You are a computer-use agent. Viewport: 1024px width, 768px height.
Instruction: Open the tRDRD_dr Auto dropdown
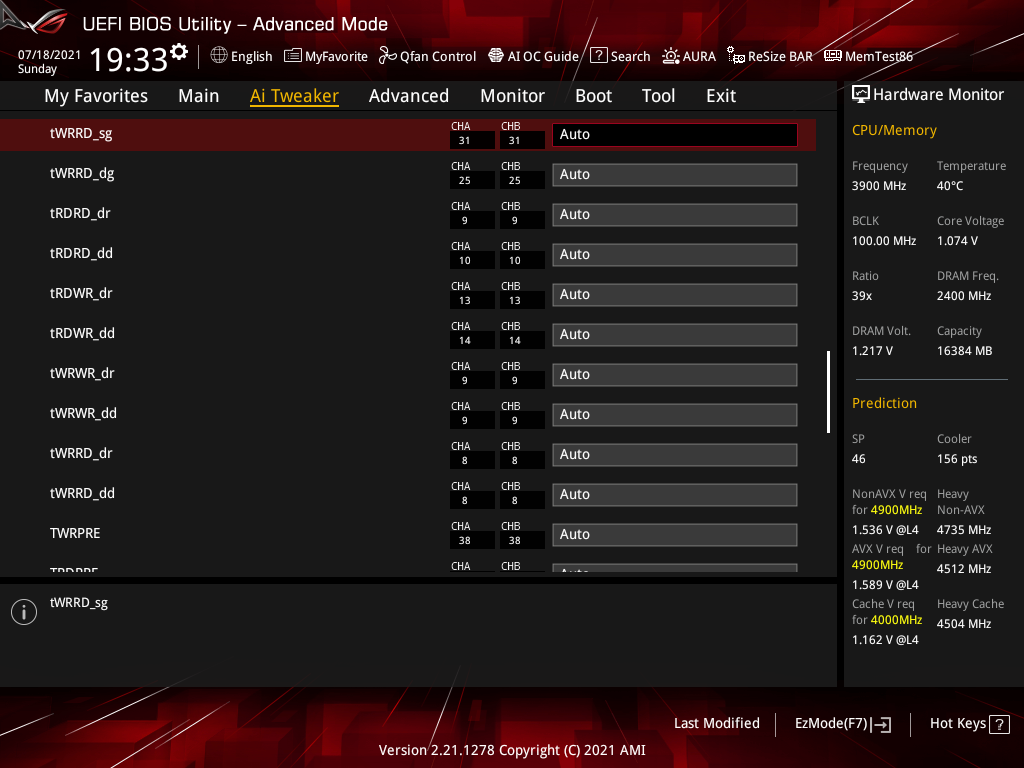pyautogui.click(x=674, y=214)
